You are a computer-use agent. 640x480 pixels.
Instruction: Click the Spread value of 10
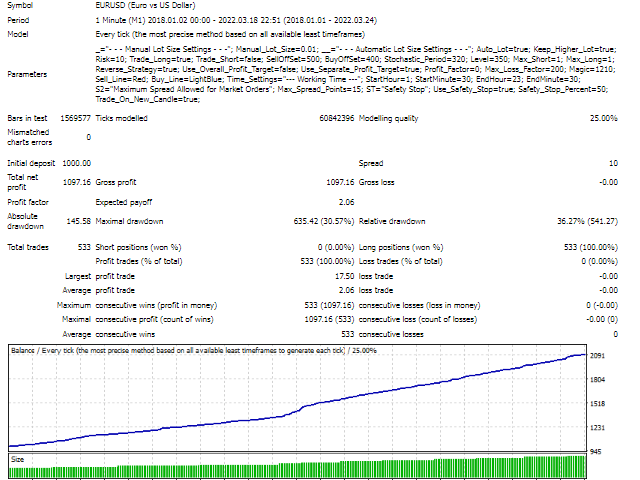point(612,162)
